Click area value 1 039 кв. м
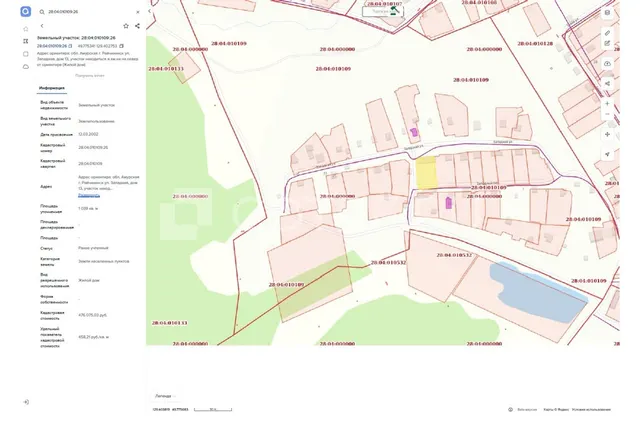 click(88, 208)
